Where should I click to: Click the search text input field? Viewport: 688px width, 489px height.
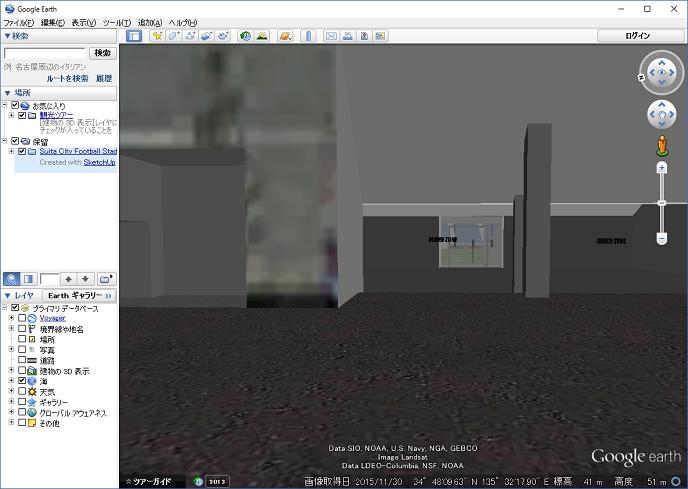(x=45, y=52)
